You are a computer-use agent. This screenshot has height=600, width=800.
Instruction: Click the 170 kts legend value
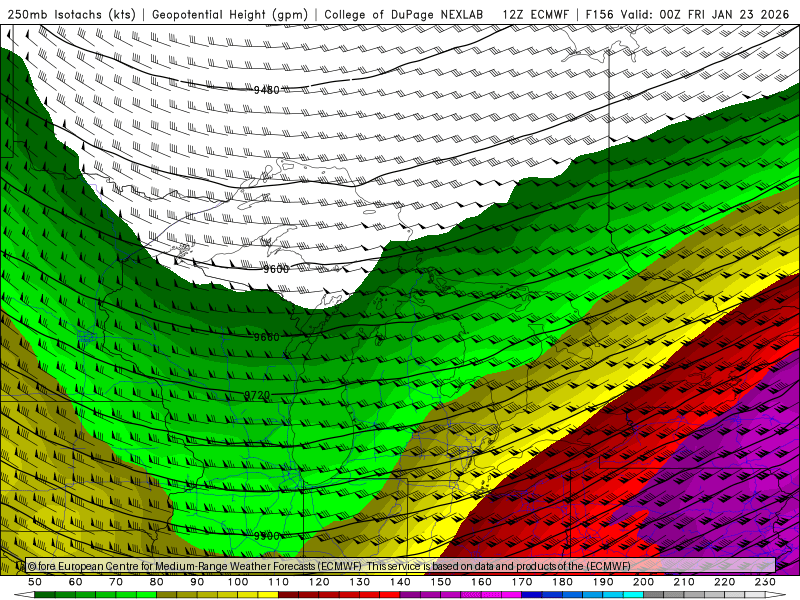pos(521,582)
